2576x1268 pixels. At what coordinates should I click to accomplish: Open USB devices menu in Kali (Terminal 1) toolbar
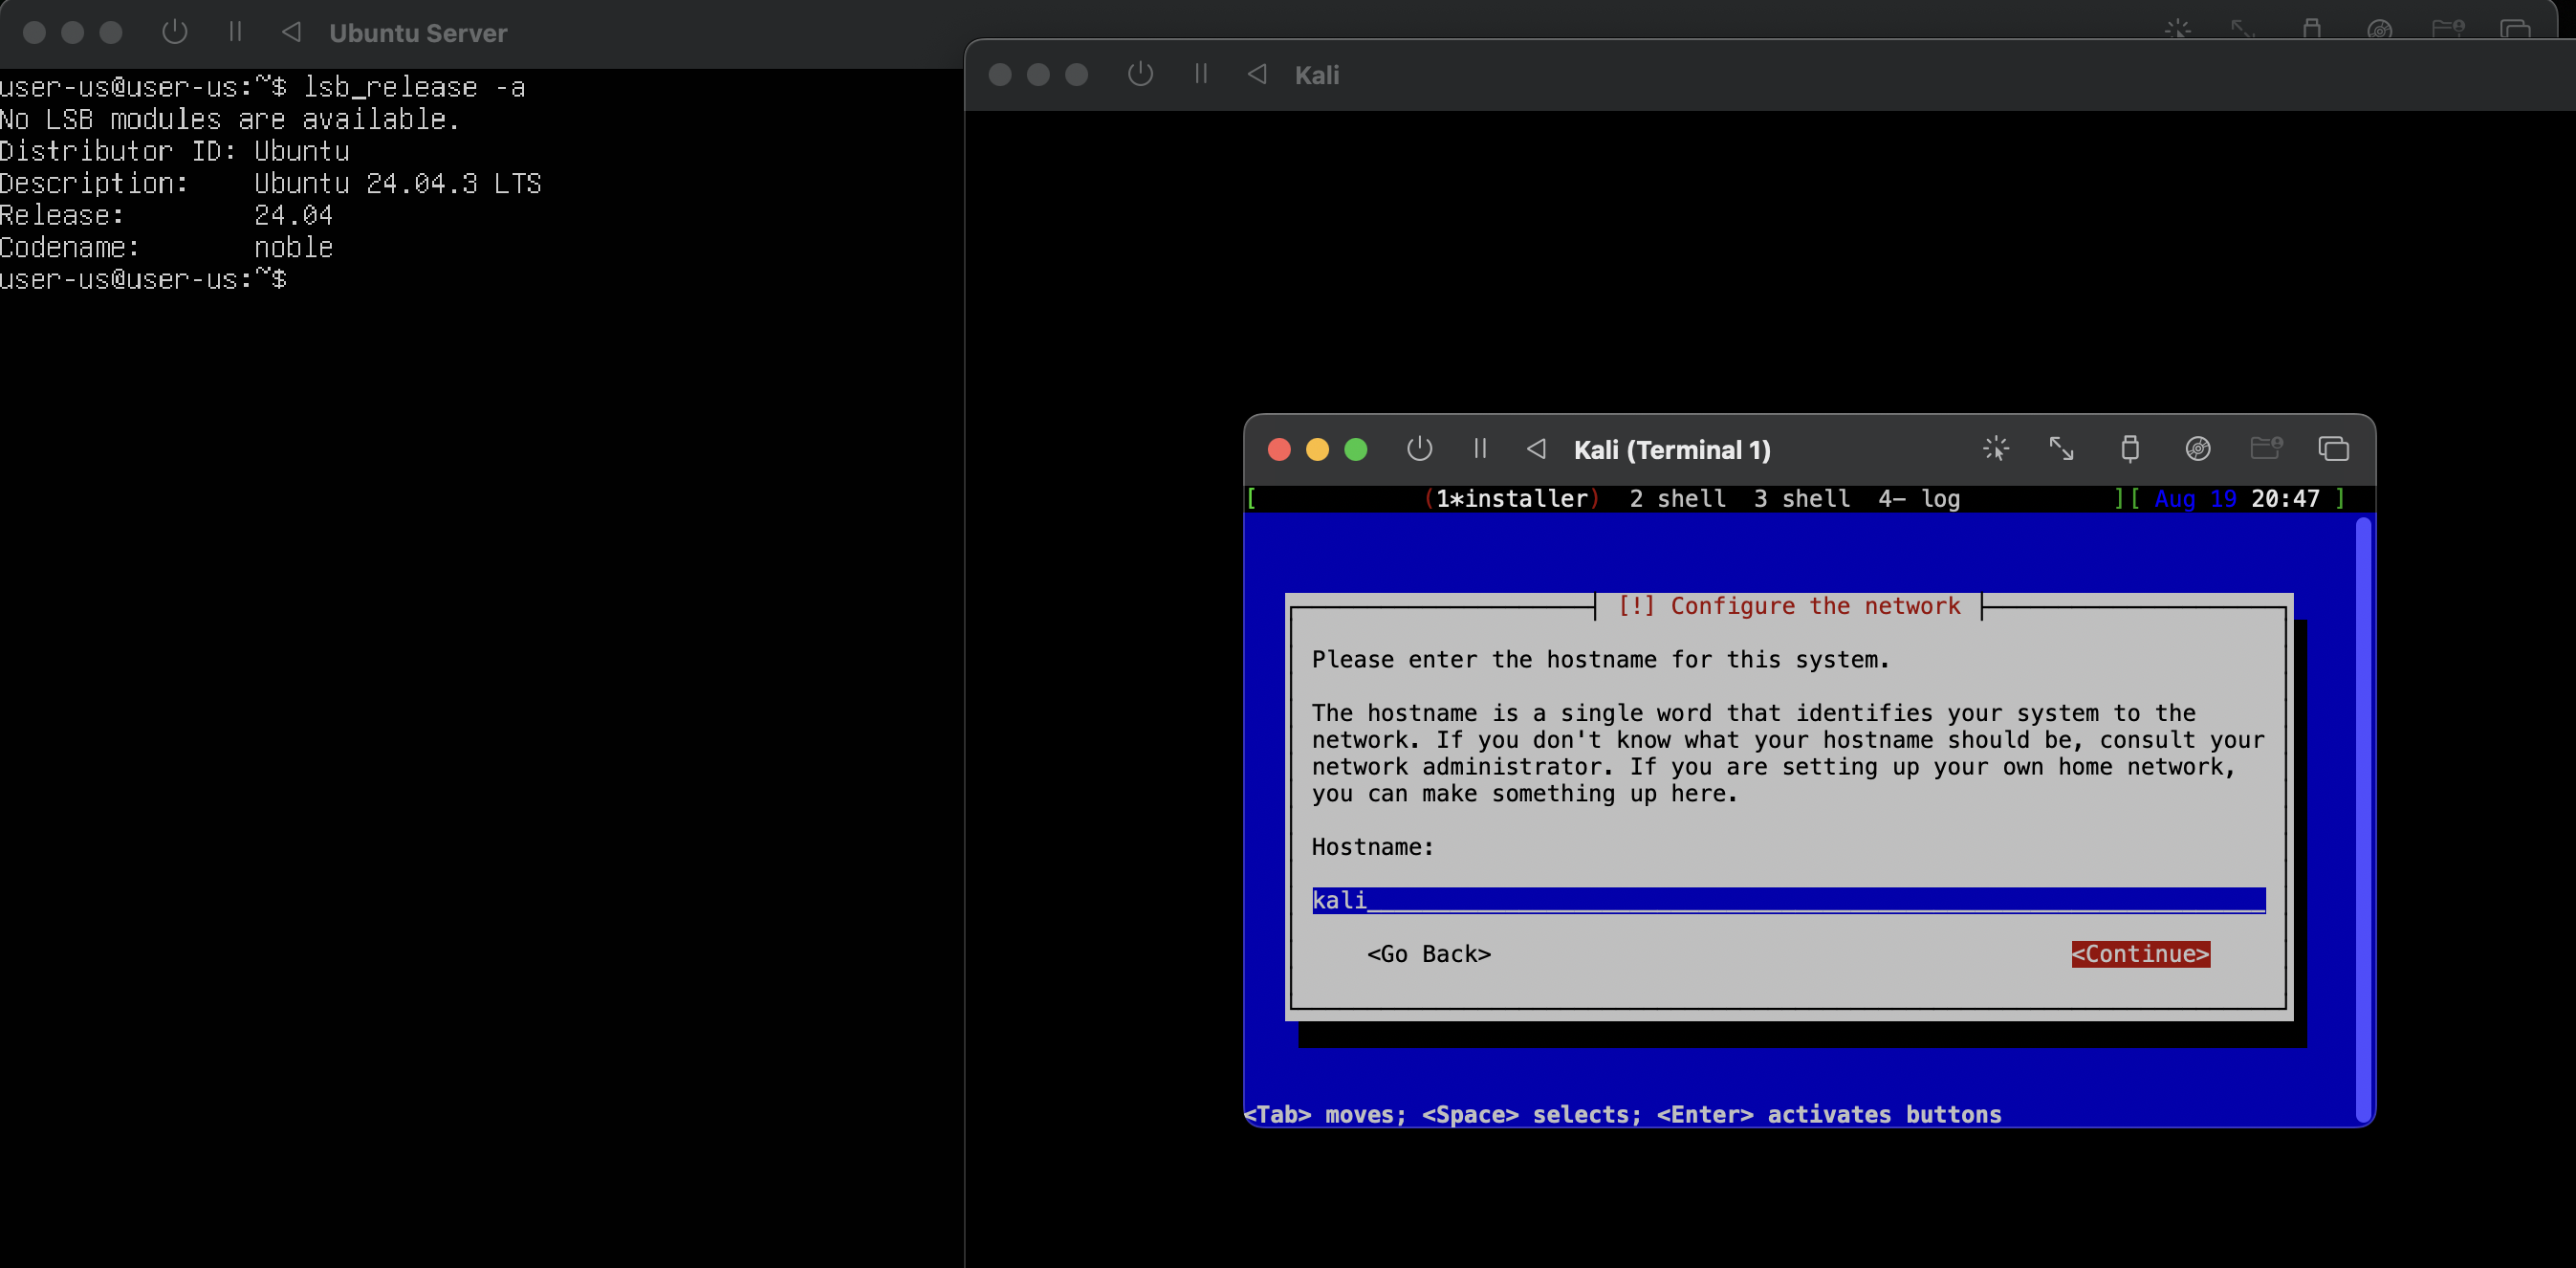(x=2130, y=449)
